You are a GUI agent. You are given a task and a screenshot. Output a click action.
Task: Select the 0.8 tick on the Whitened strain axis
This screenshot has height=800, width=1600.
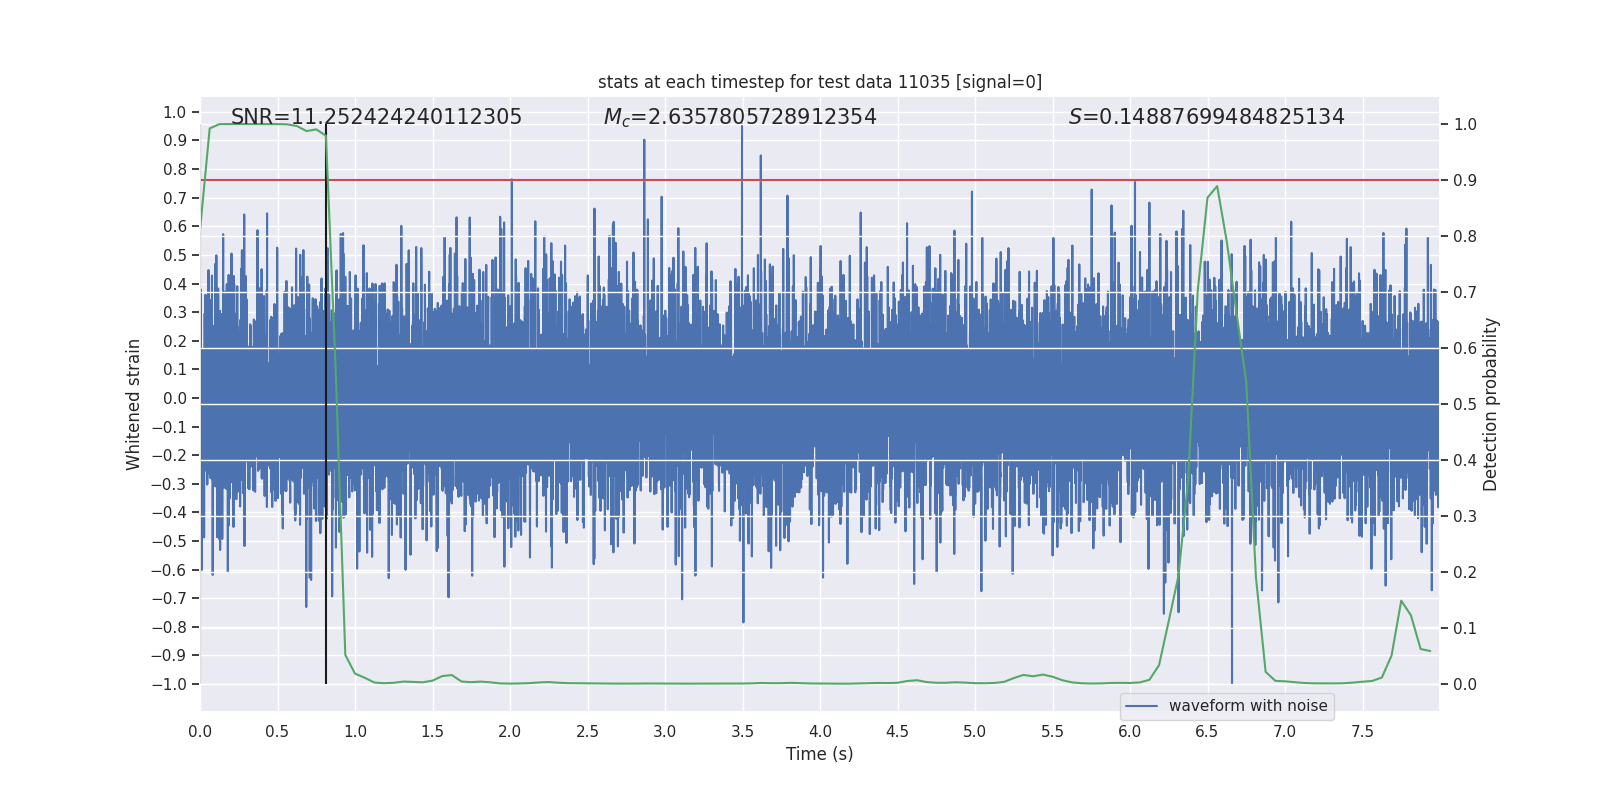click(175, 169)
